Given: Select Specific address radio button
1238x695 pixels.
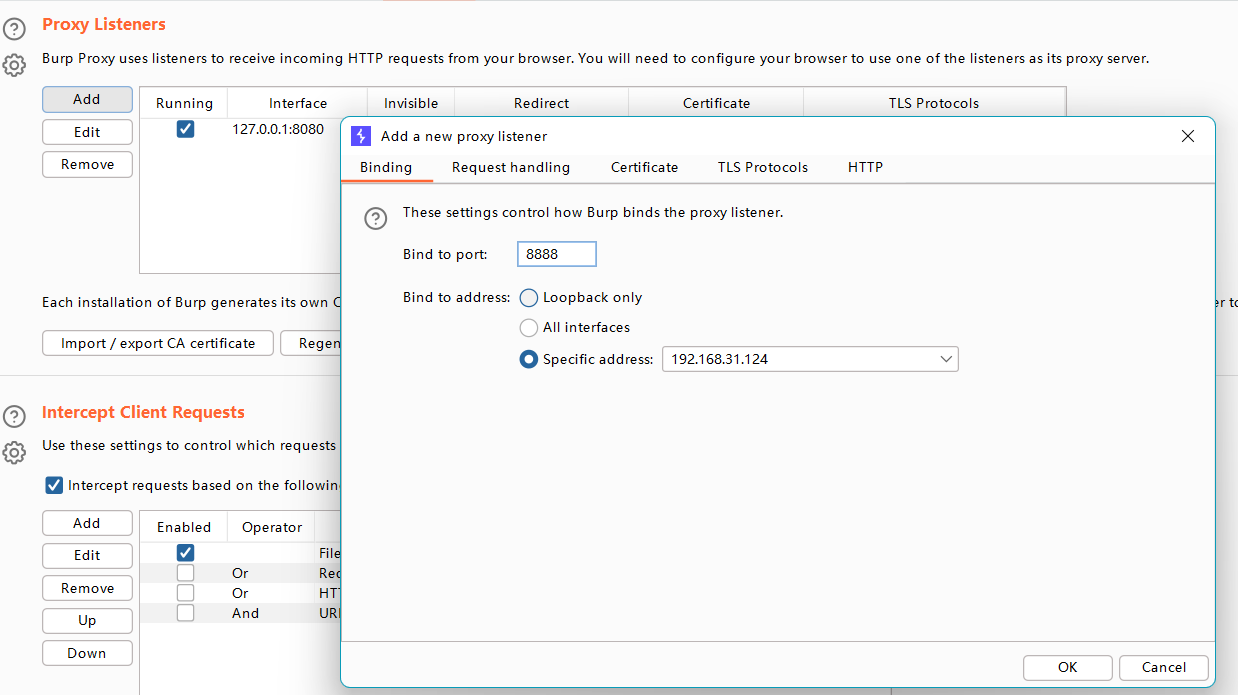Looking at the screenshot, I should coord(529,359).
